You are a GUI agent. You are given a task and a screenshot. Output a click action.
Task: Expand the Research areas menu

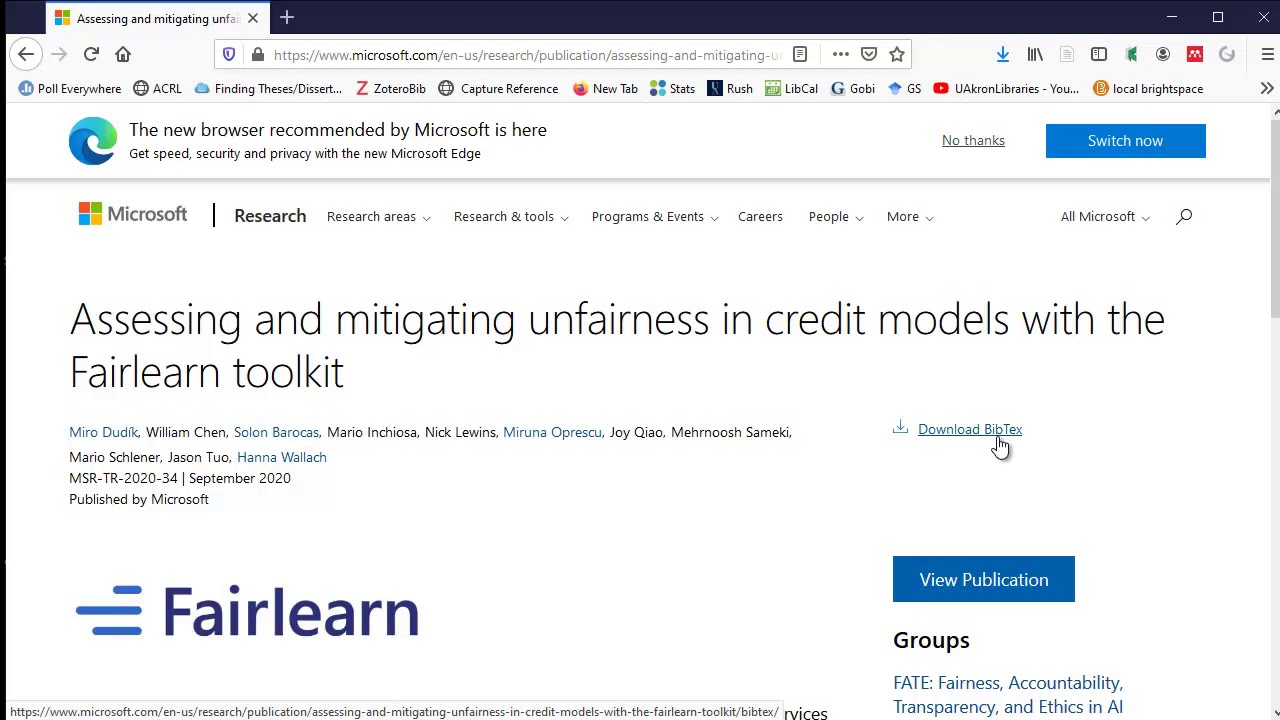pos(379,216)
